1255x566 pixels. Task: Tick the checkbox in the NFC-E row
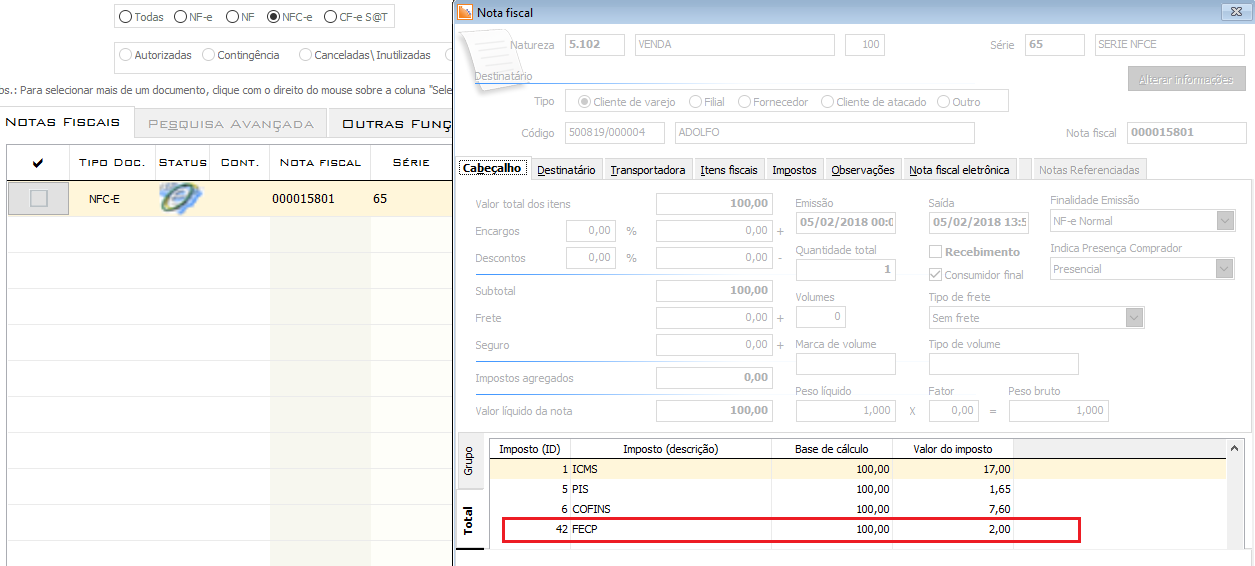[39, 198]
